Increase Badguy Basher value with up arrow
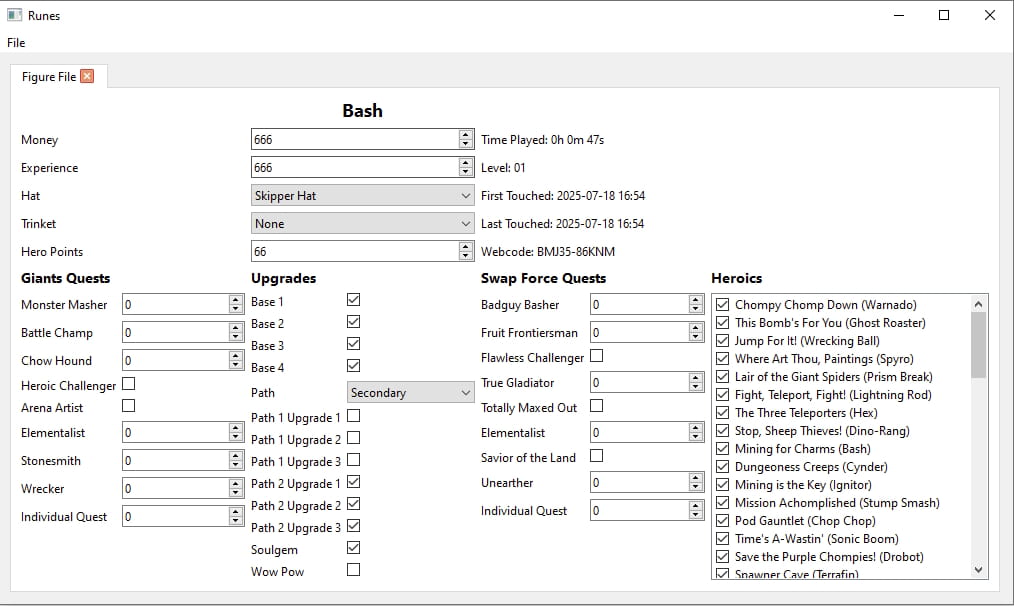The width and height of the screenshot is (1014, 606). (696, 299)
